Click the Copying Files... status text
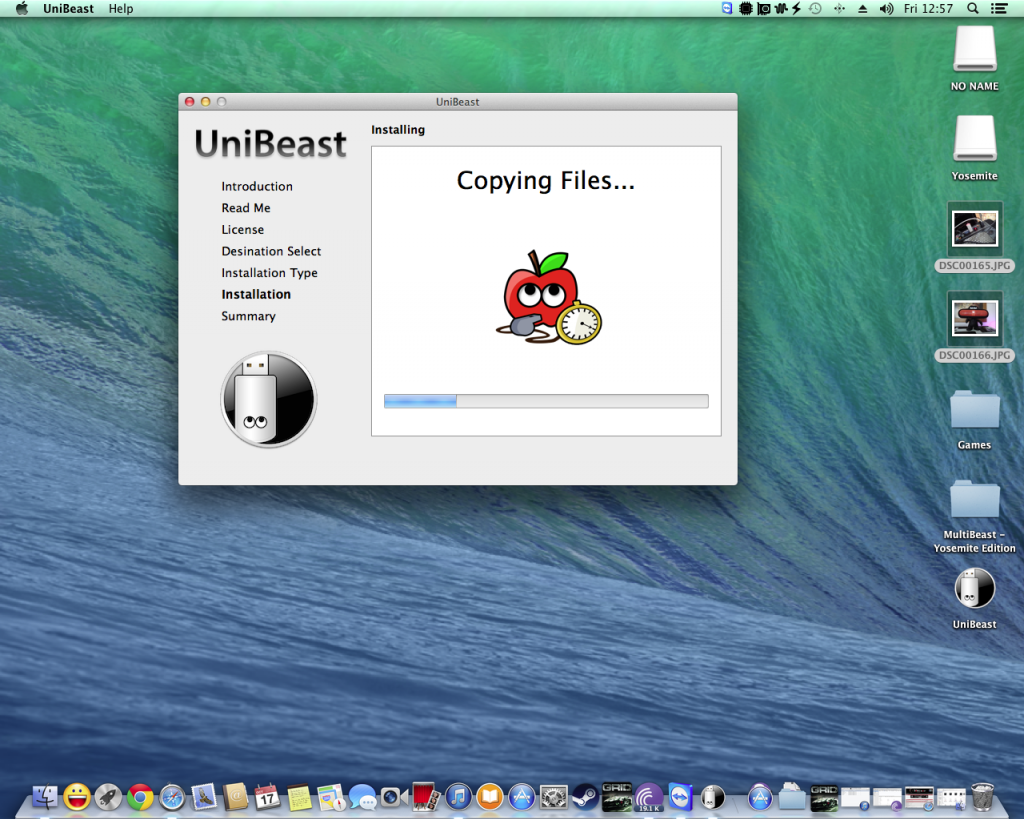Screen dimensions: 1024x819 click(545, 180)
